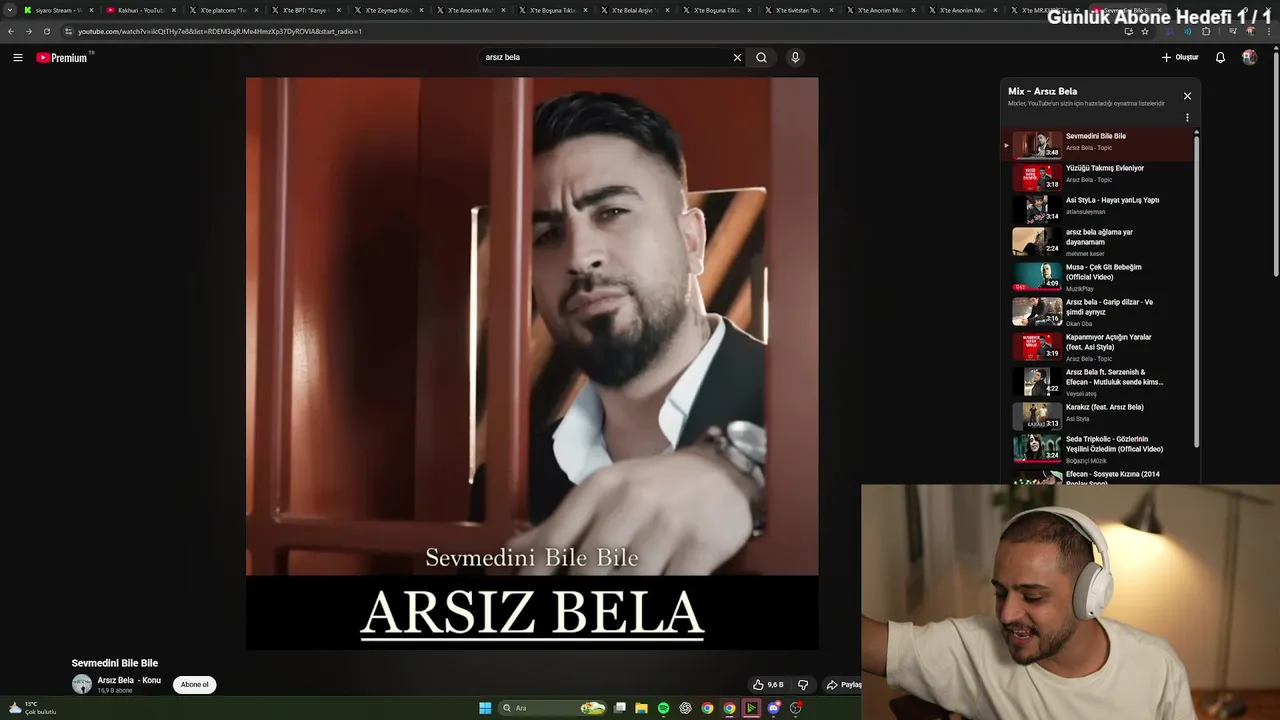
Task: Open the account avatar menu
Action: click(1249, 58)
